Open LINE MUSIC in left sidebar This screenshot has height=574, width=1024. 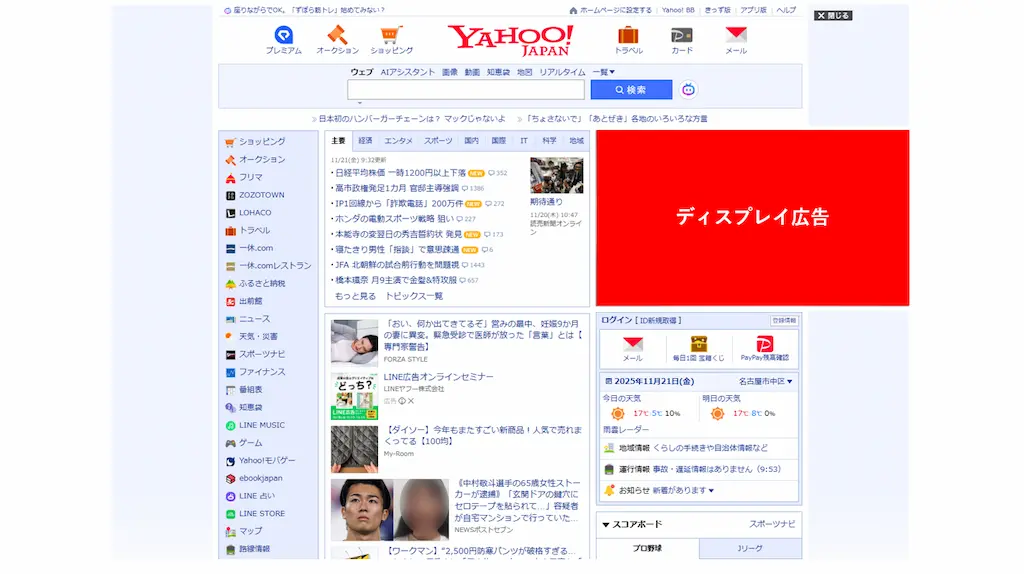pos(261,425)
